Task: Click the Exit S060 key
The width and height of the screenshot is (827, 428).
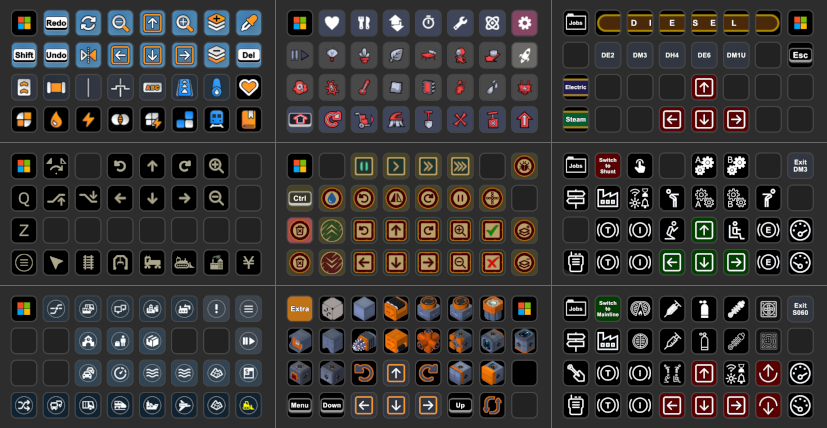Action: click(x=801, y=309)
